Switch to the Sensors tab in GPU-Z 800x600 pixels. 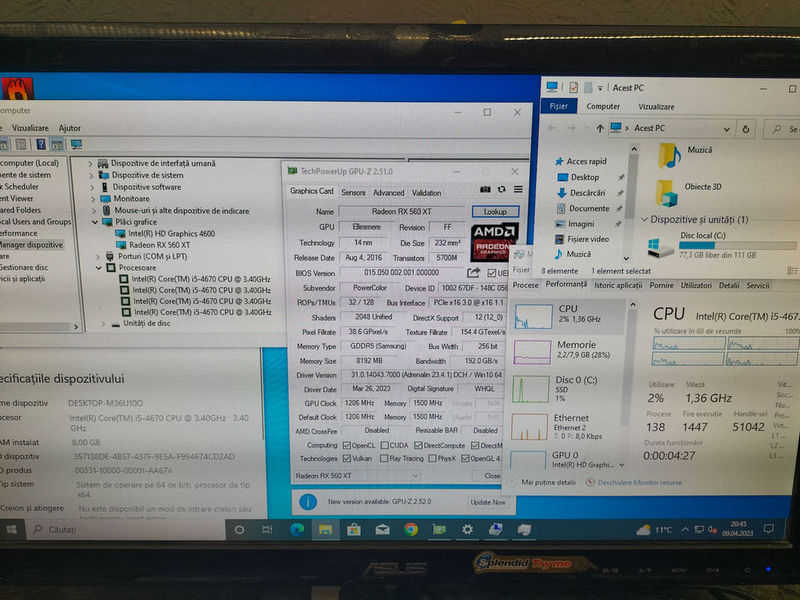pyautogui.click(x=353, y=192)
